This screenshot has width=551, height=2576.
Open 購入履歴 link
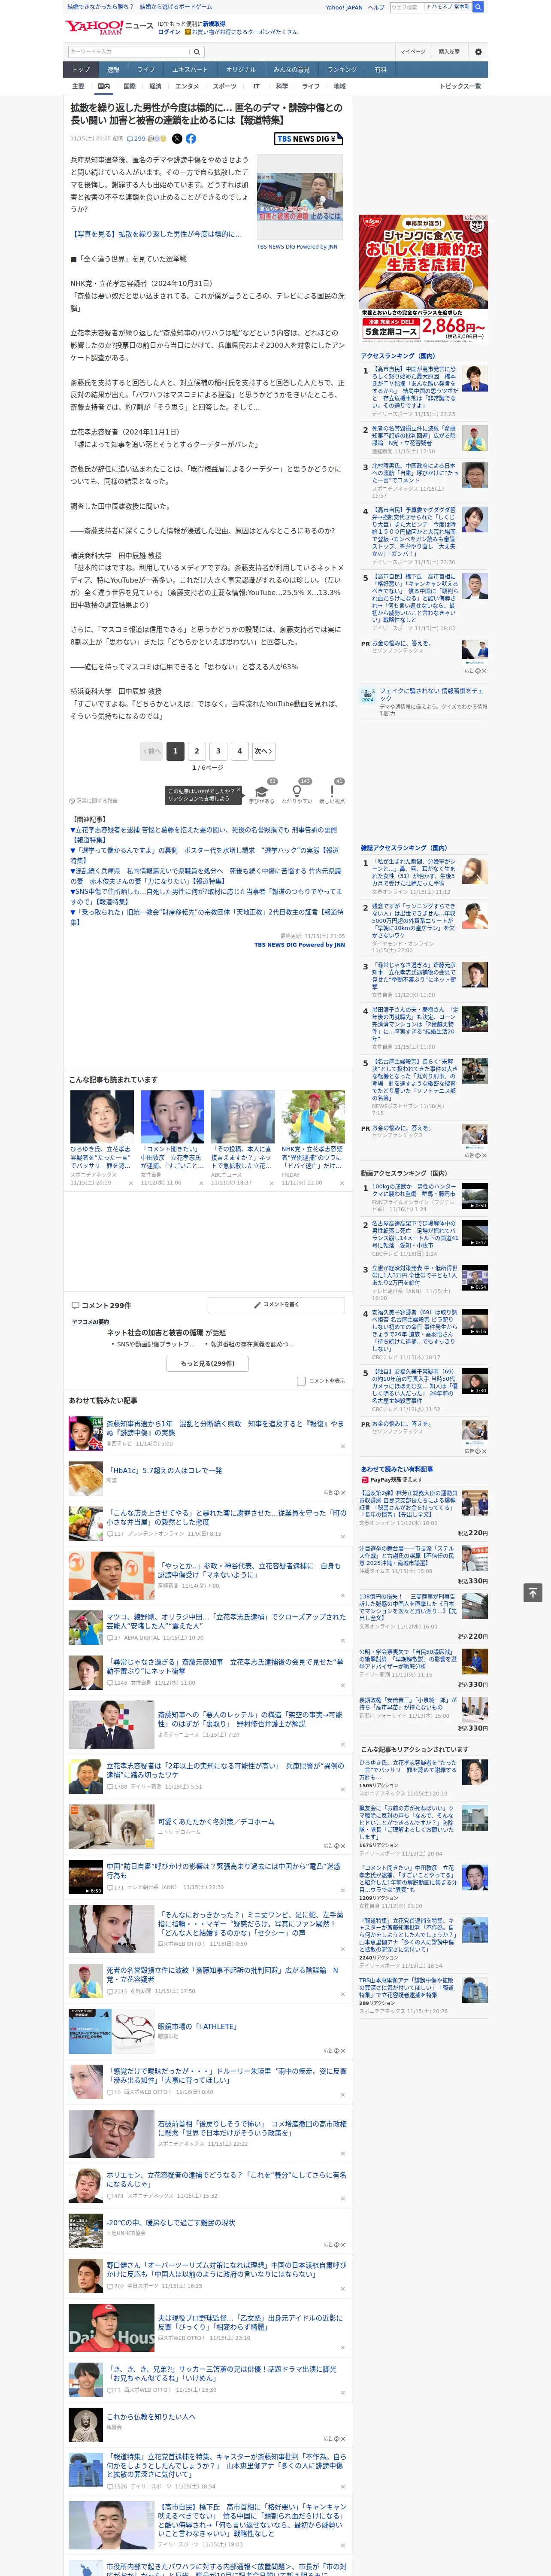click(x=449, y=52)
